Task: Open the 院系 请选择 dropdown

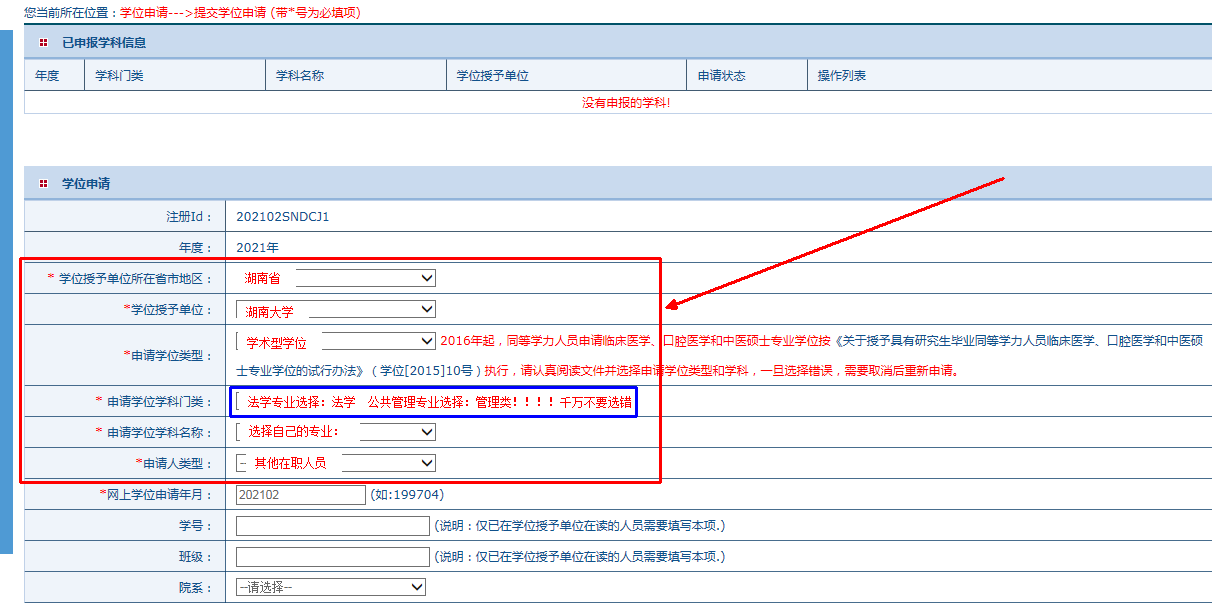Action: (331, 587)
